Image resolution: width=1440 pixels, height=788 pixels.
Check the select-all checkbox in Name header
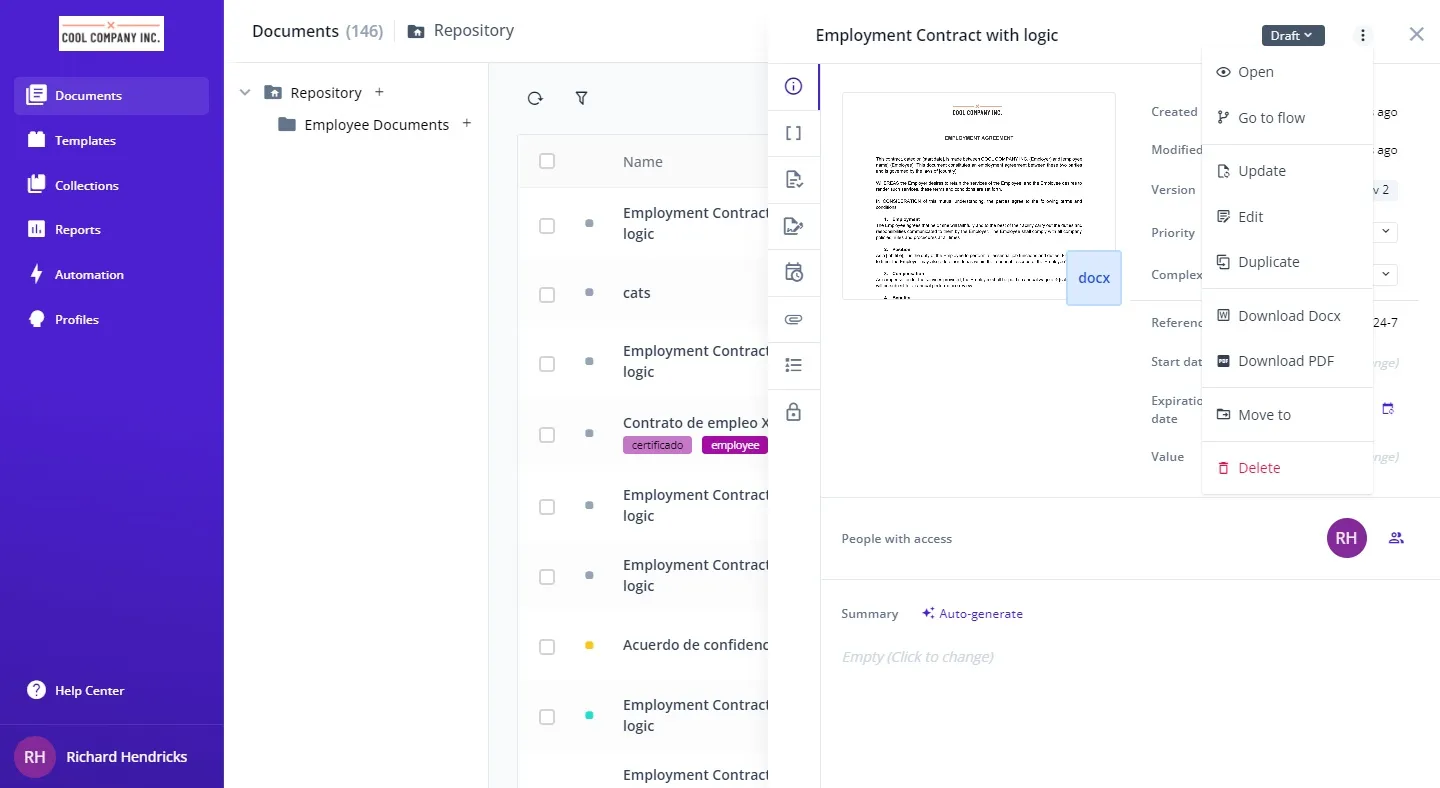pyautogui.click(x=547, y=161)
